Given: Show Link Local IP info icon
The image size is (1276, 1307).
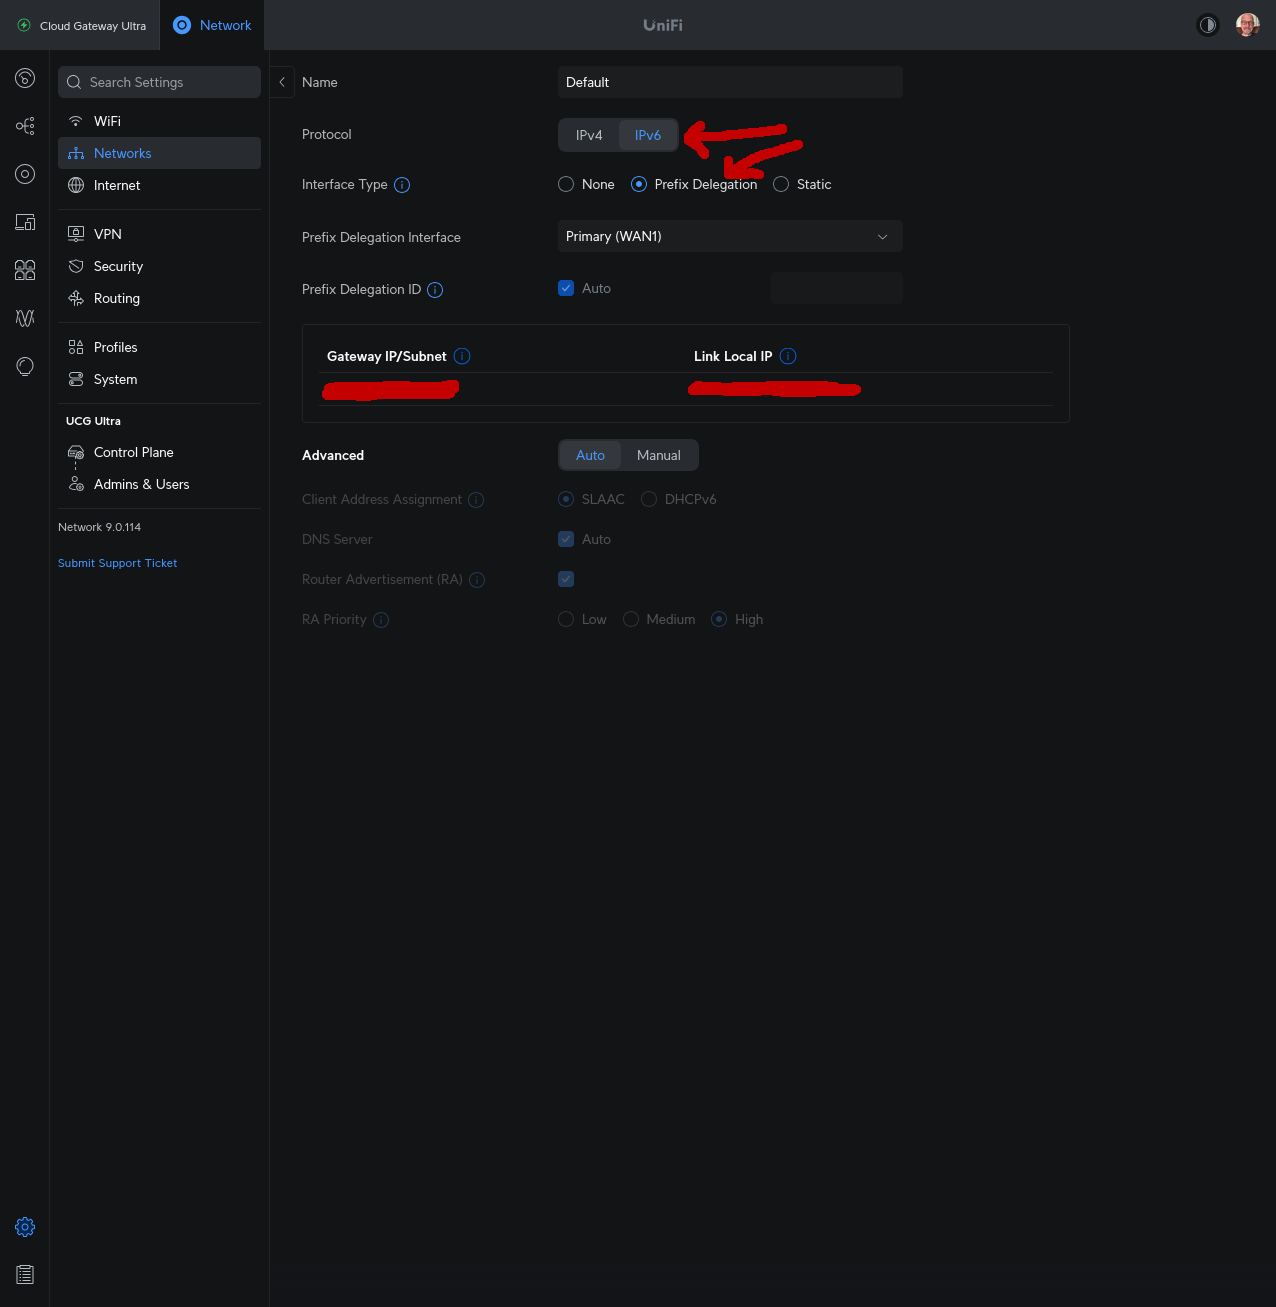Looking at the screenshot, I should point(788,356).
